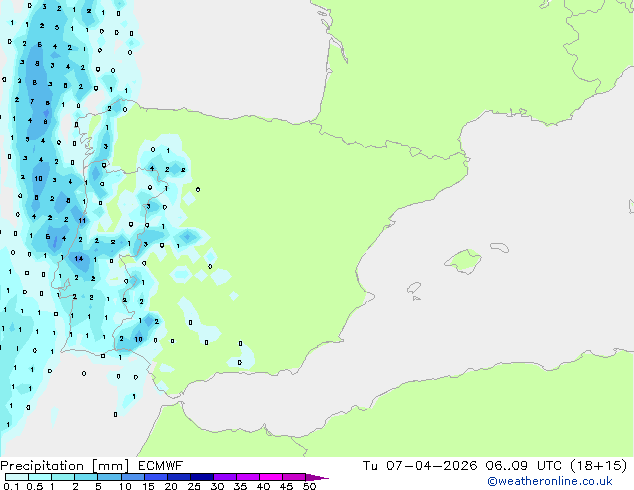Click the 'UTC' label
The width and height of the screenshot is (634, 490).
pos(549,466)
